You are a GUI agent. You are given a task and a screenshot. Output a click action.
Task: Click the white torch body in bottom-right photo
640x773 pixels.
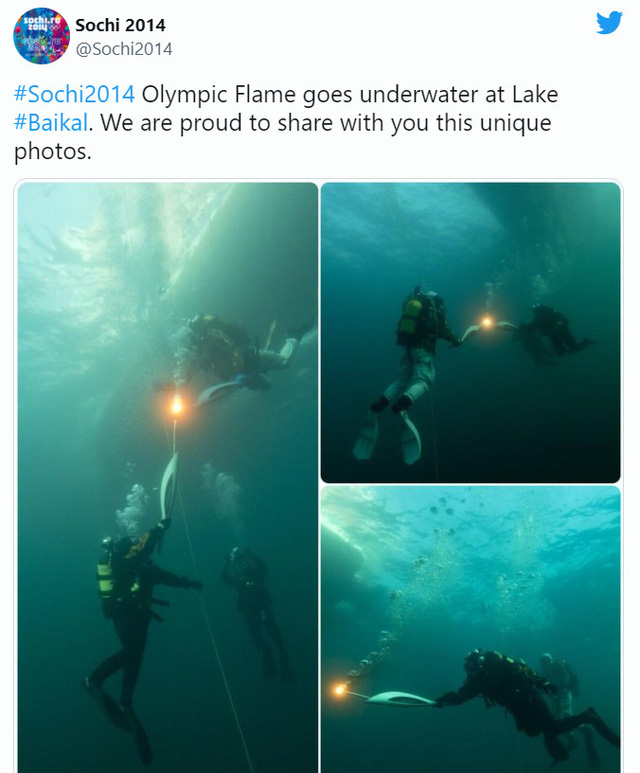coord(400,698)
